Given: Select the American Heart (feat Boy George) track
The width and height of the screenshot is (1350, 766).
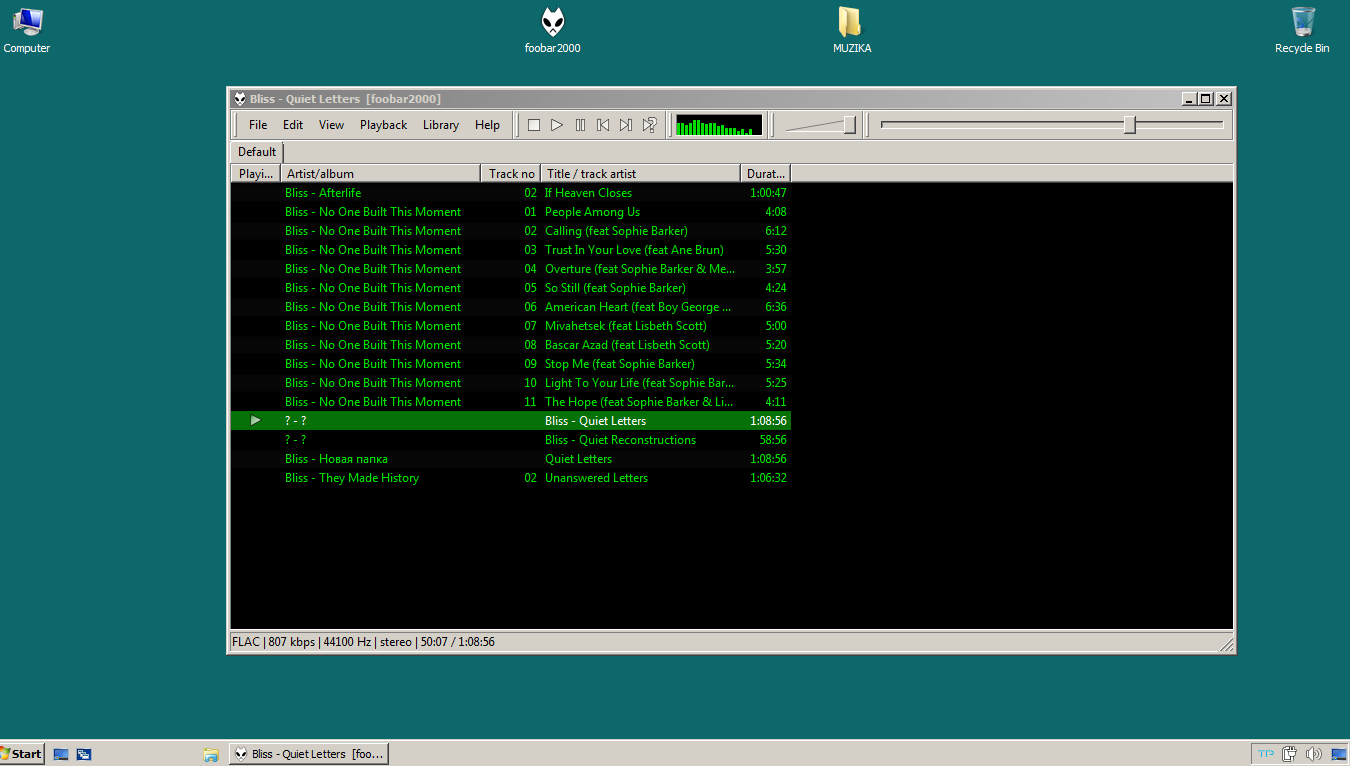Looking at the screenshot, I should [x=511, y=307].
